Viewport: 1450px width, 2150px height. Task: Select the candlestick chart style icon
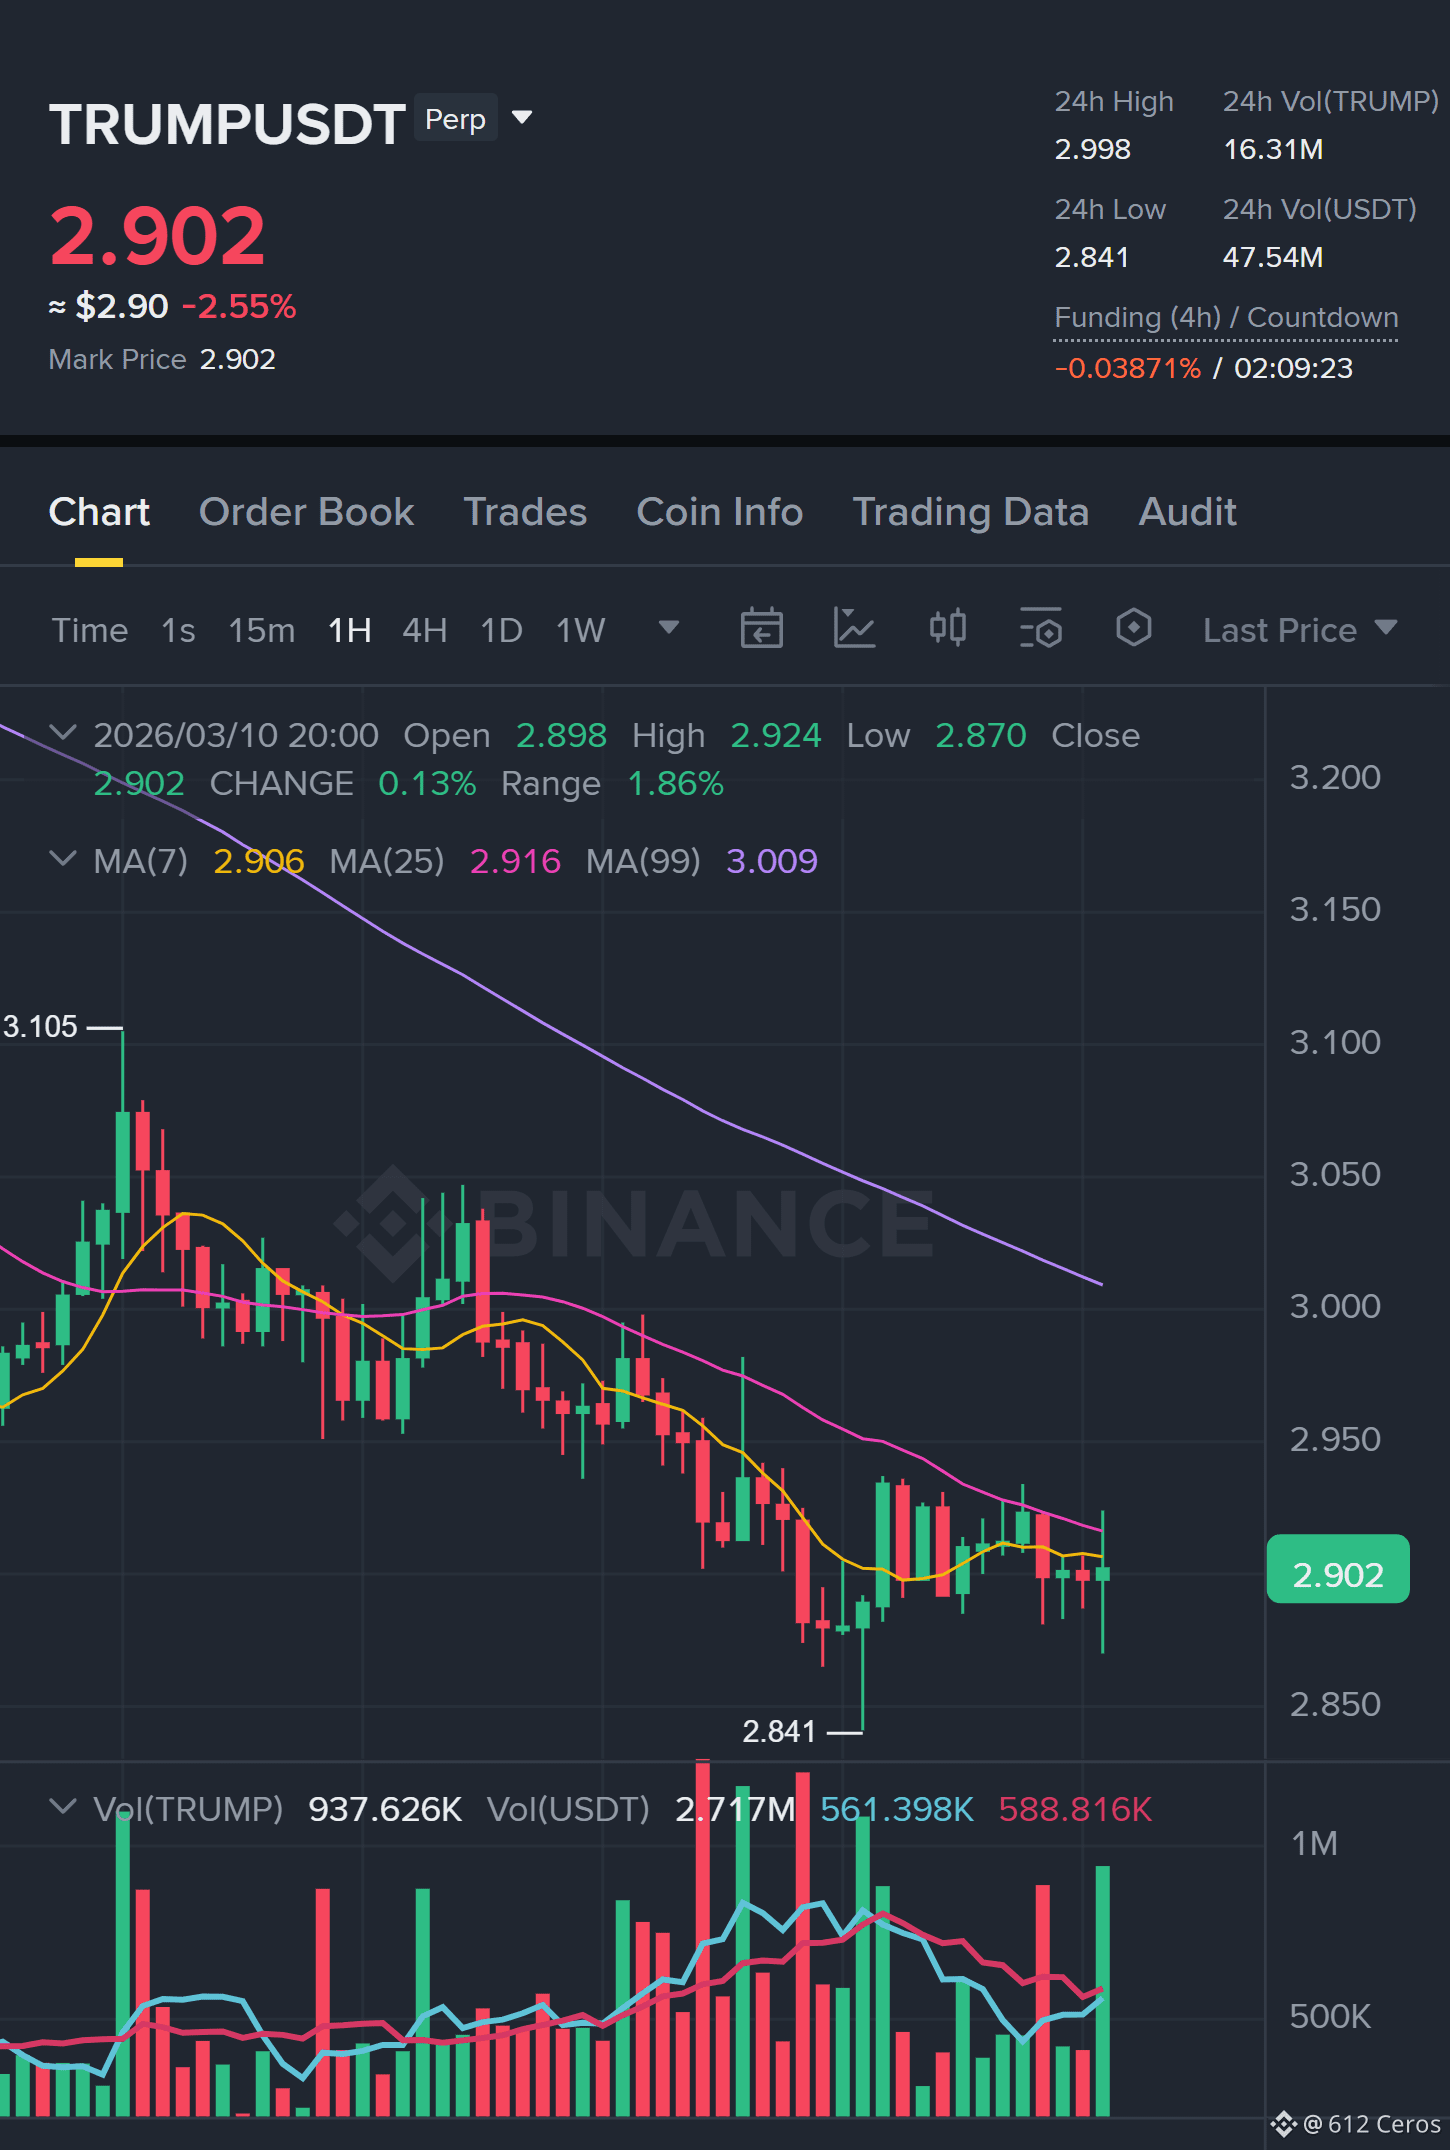coord(947,628)
